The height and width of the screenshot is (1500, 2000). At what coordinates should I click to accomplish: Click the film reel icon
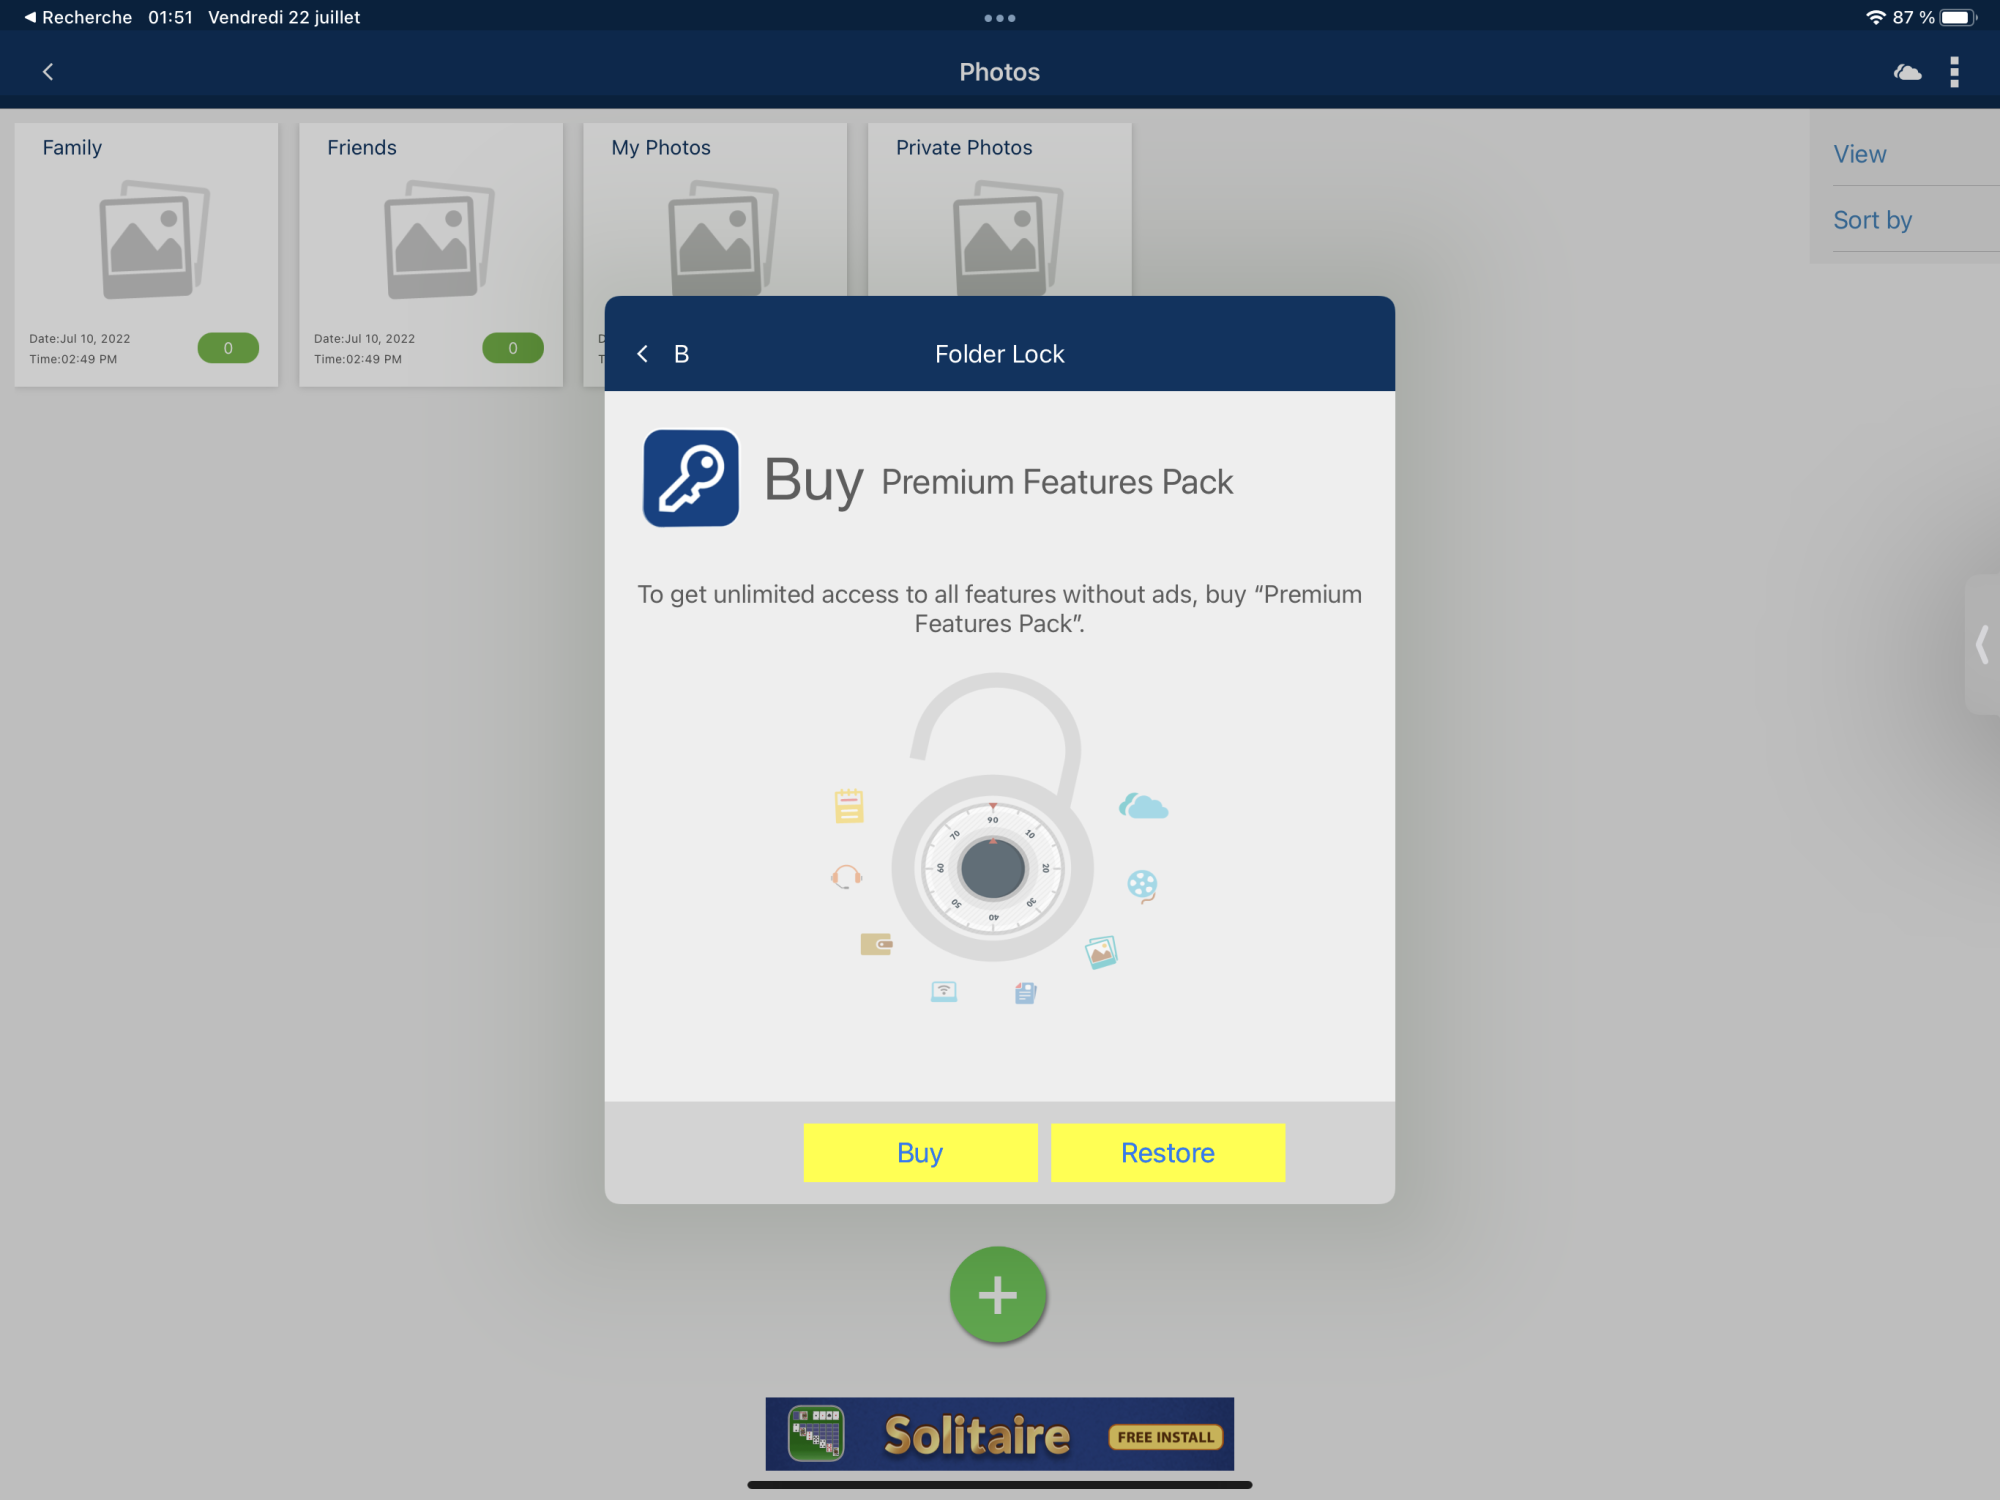(x=1142, y=885)
